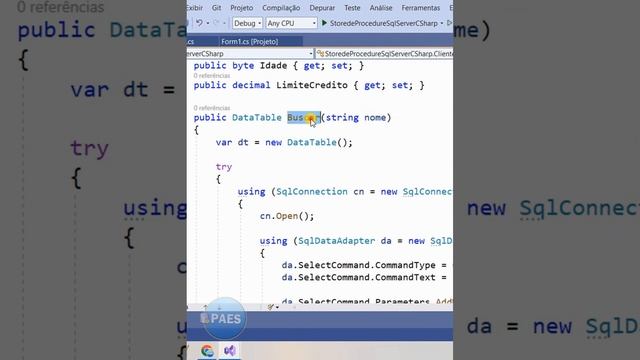Image resolution: width=640 pixels, height=360 pixels.
Task: Expand the startup project dropdown arrow
Action: (x=442, y=23)
